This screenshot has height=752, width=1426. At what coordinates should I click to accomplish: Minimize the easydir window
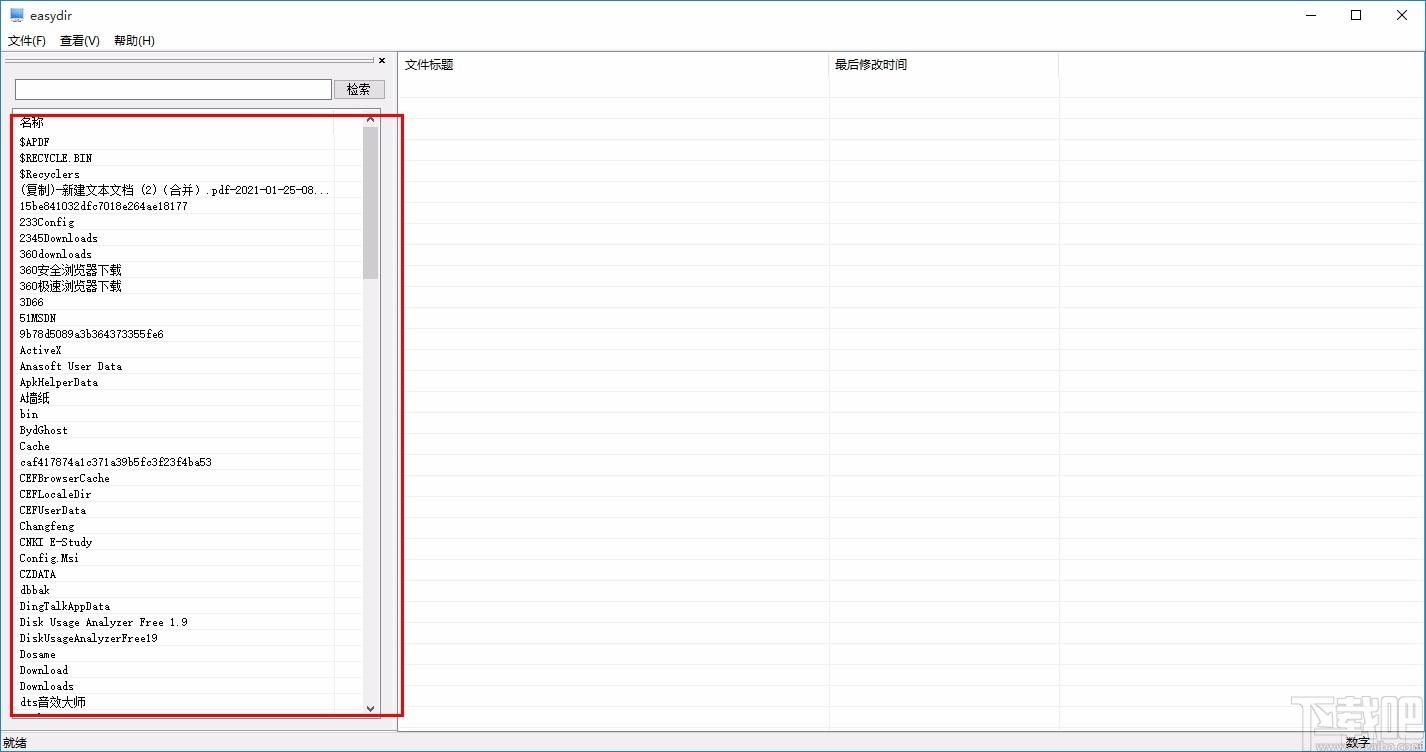(x=1310, y=15)
